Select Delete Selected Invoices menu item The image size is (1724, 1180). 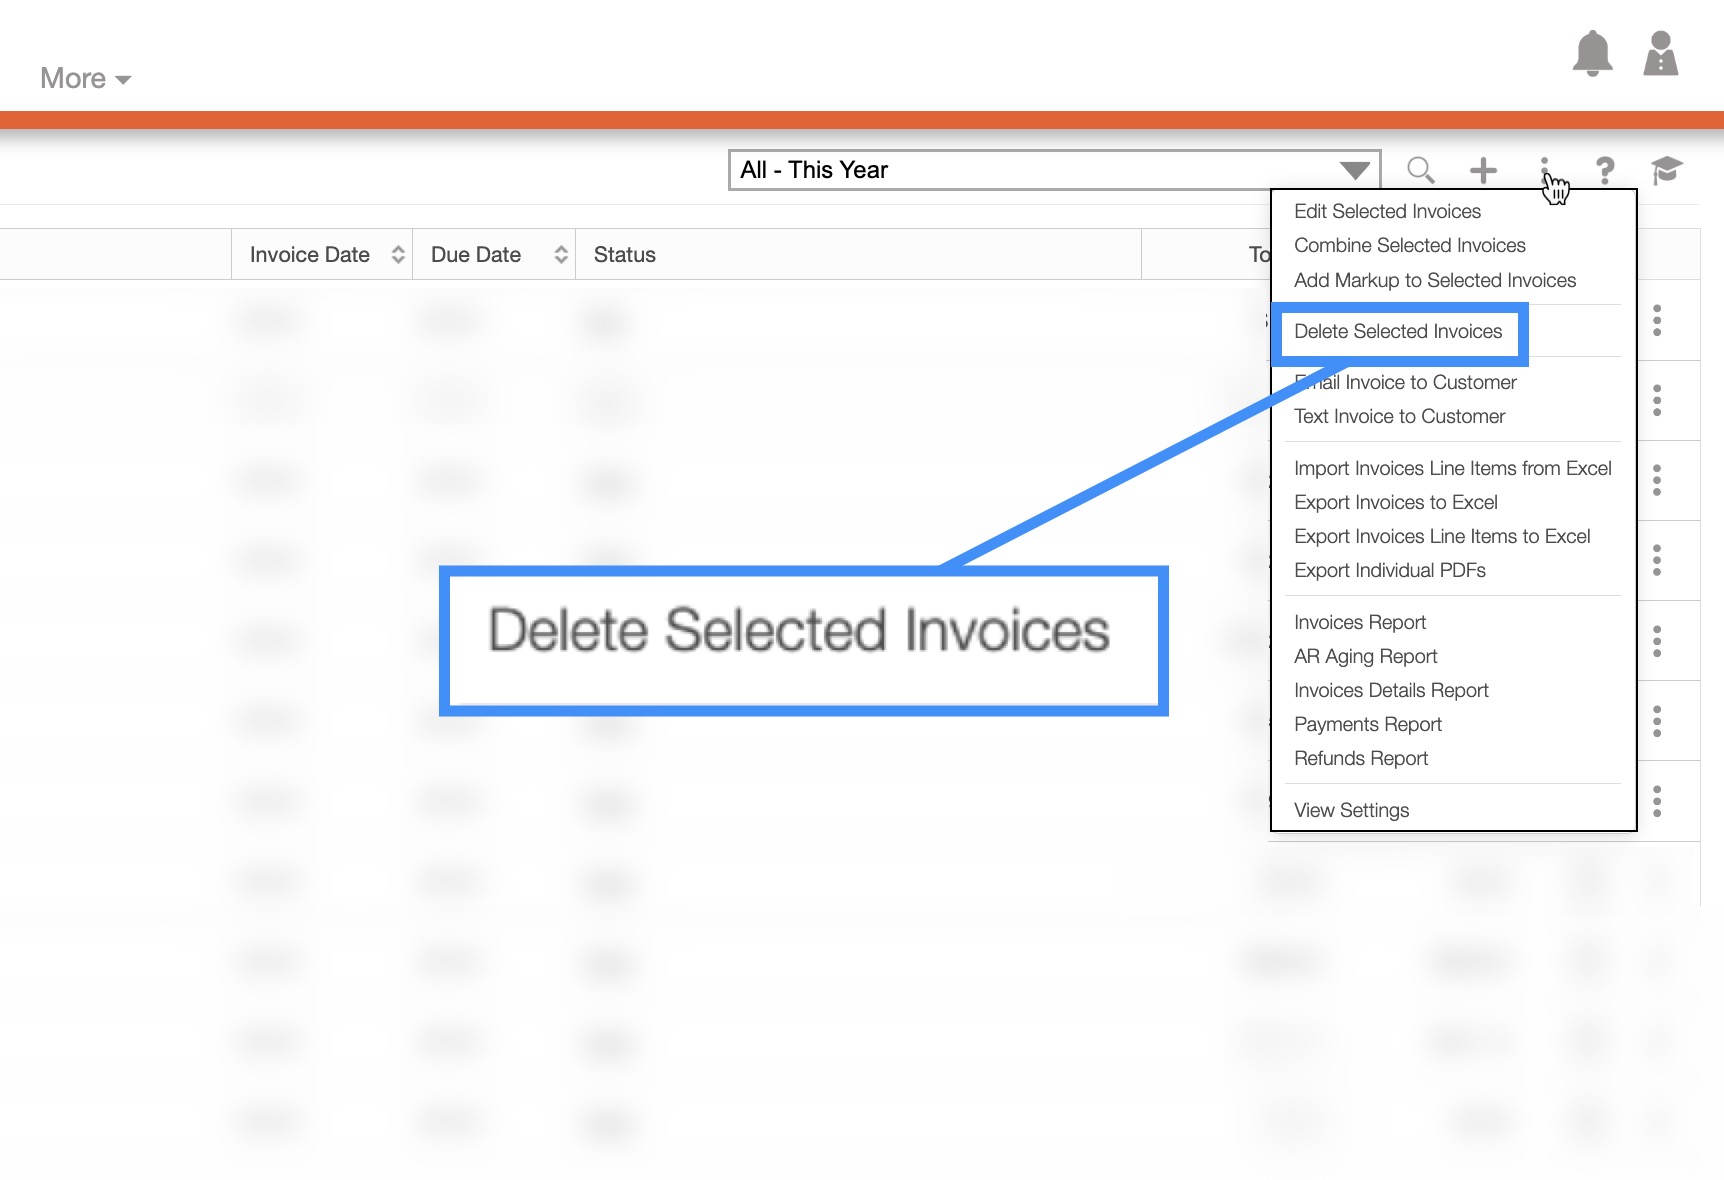(x=1397, y=332)
